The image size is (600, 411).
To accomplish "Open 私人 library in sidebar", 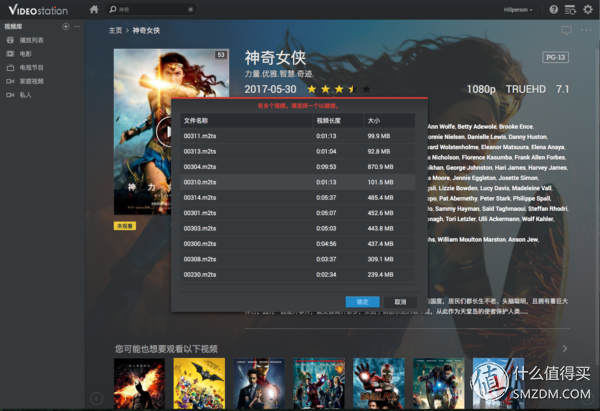I will pyautogui.click(x=26, y=95).
